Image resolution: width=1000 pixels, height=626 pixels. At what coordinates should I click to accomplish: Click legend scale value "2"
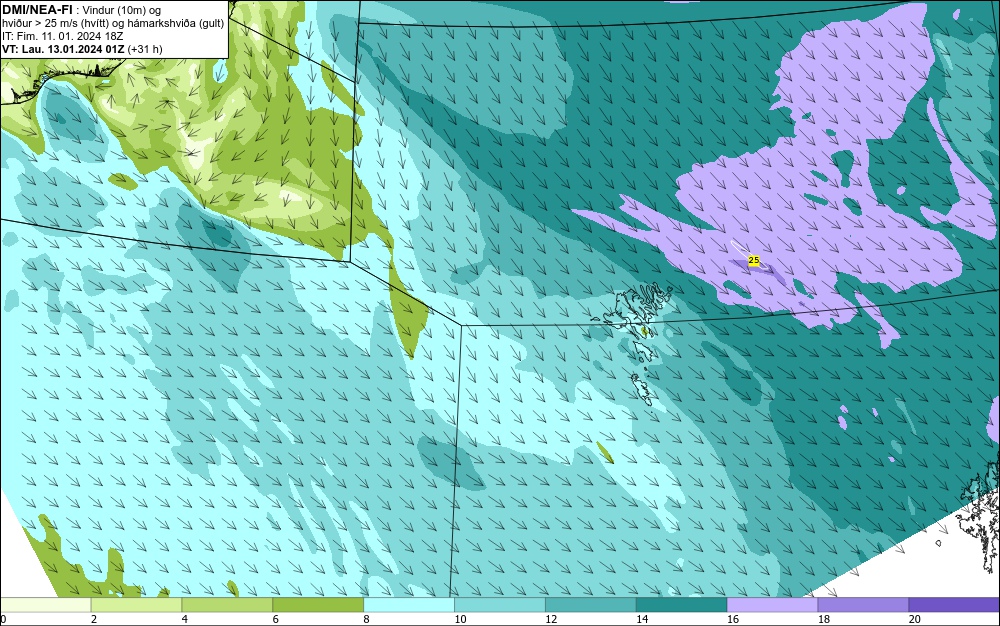pyautogui.click(x=94, y=619)
